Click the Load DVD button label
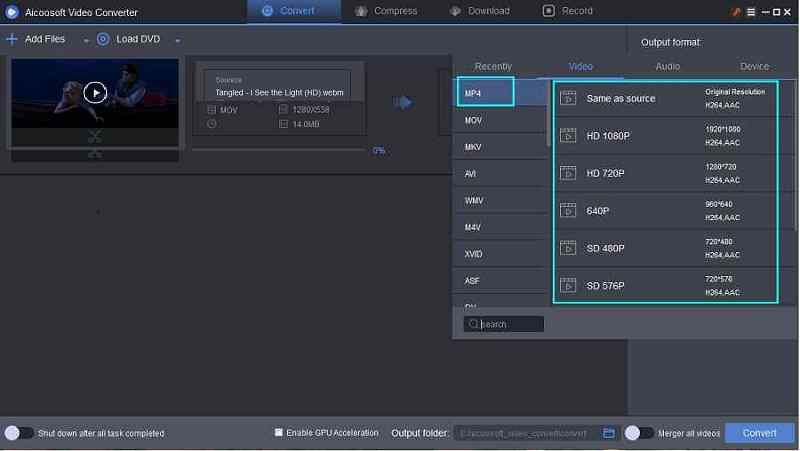Screen dimensions: 800x451 click(x=138, y=39)
